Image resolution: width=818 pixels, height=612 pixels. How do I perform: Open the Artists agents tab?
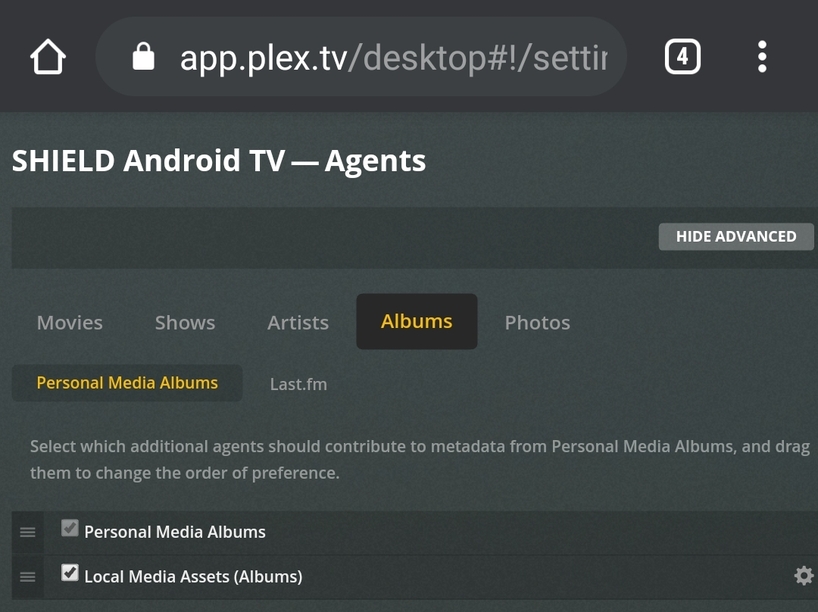click(x=298, y=322)
